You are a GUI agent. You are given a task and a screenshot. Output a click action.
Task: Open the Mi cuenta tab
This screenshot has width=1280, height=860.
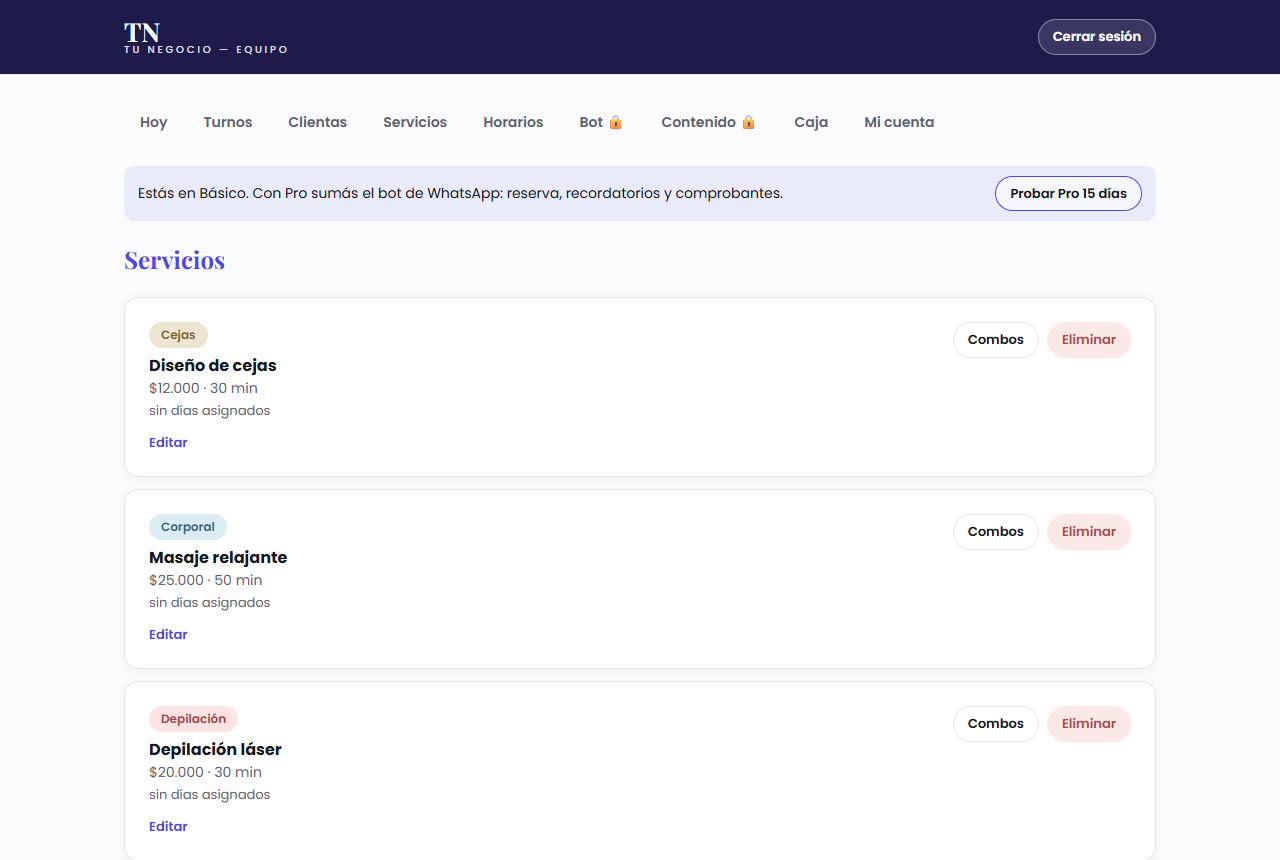pyautogui.click(x=899, y=122)
